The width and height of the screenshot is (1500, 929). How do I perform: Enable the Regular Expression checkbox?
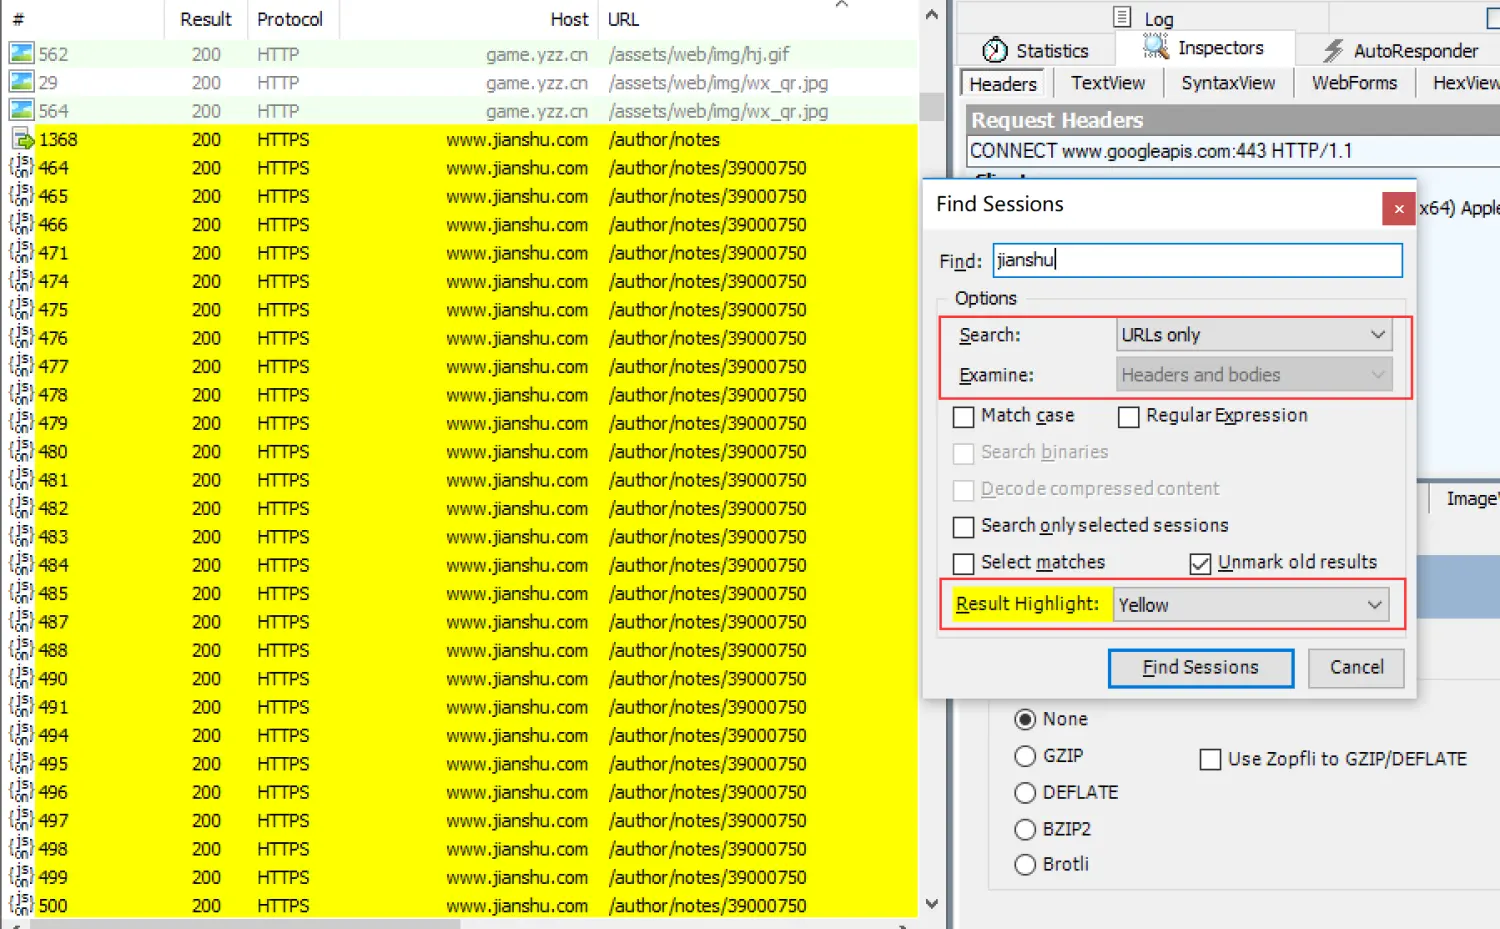pos(1129,416)
